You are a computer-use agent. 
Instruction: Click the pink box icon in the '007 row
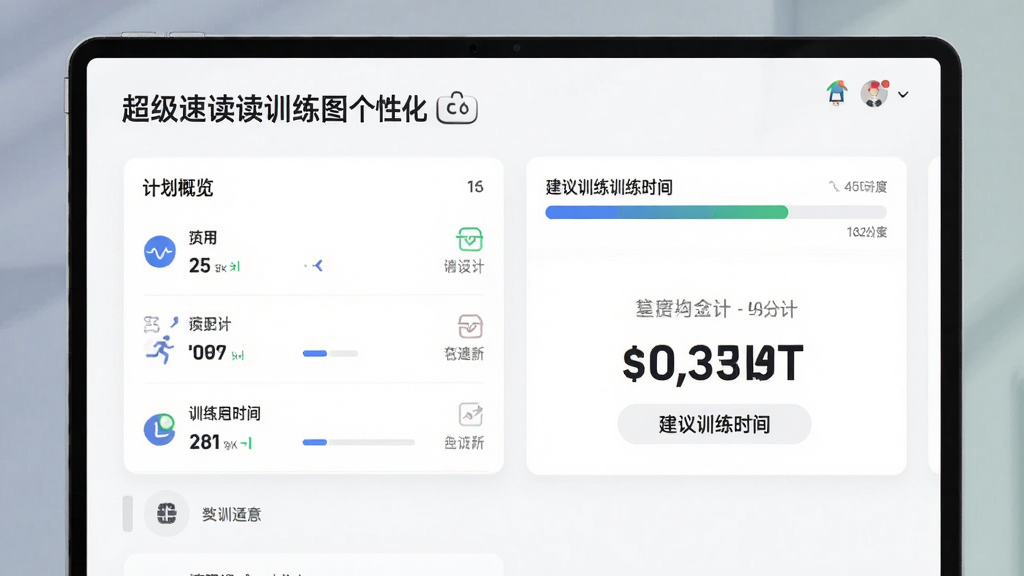(x=470, y=326)
